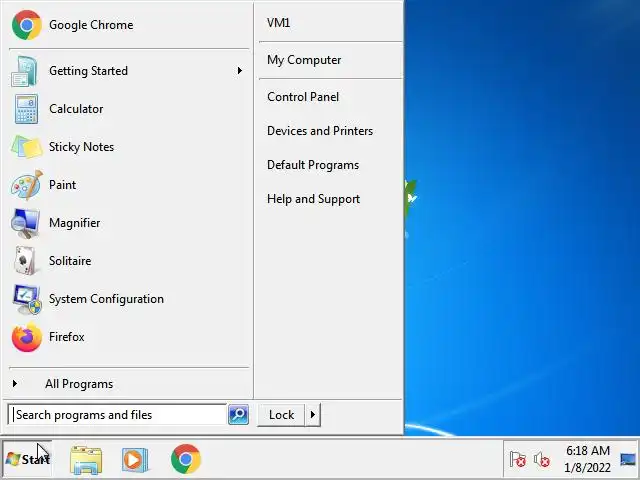Open Control Panel
The height and width of the screenshot is (480, 640).
point(303,97)
